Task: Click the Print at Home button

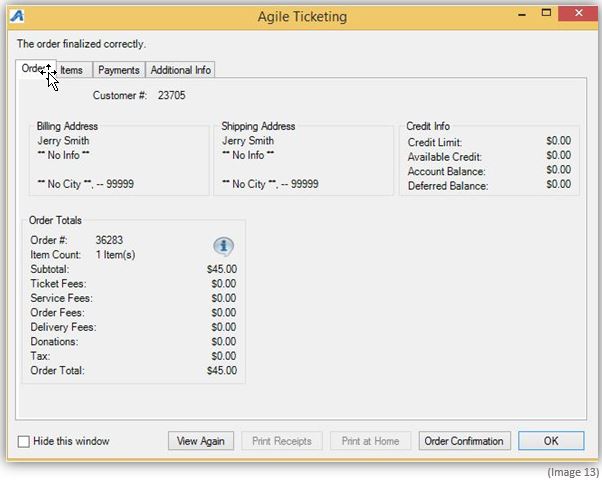Action: (x=370, y=441)
